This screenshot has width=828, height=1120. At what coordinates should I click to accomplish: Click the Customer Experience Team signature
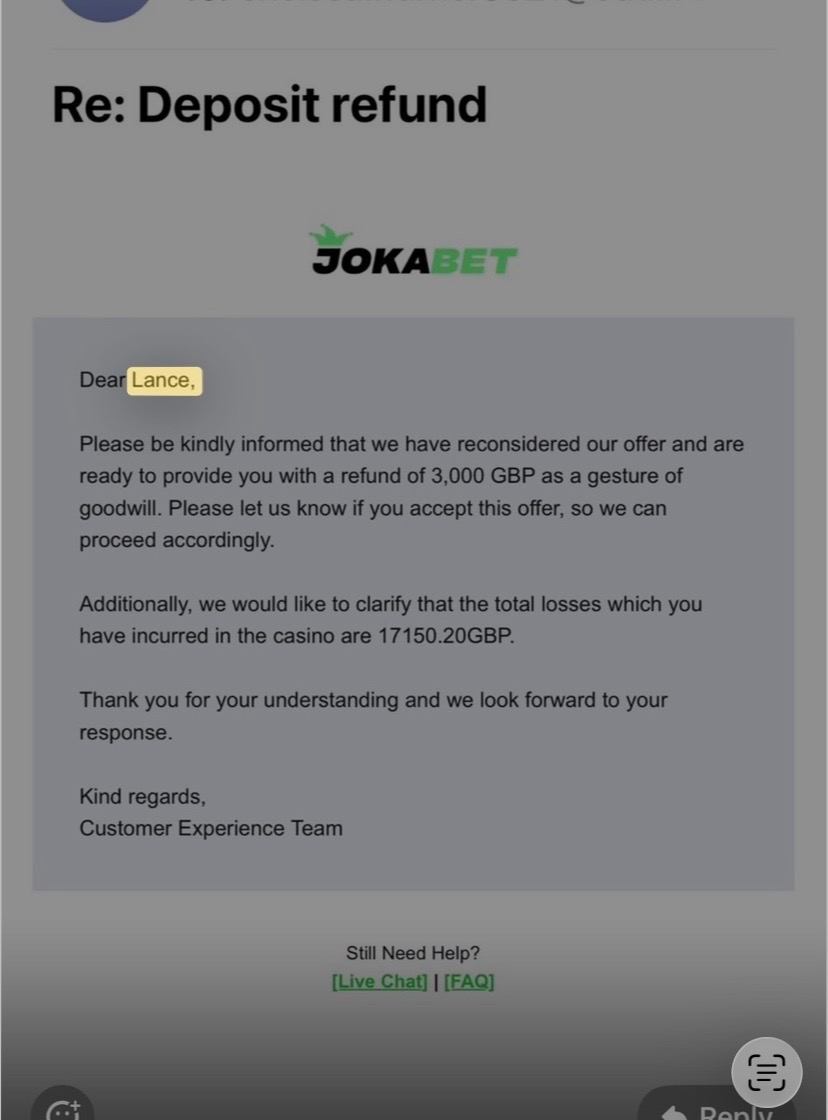click(211, 828)
